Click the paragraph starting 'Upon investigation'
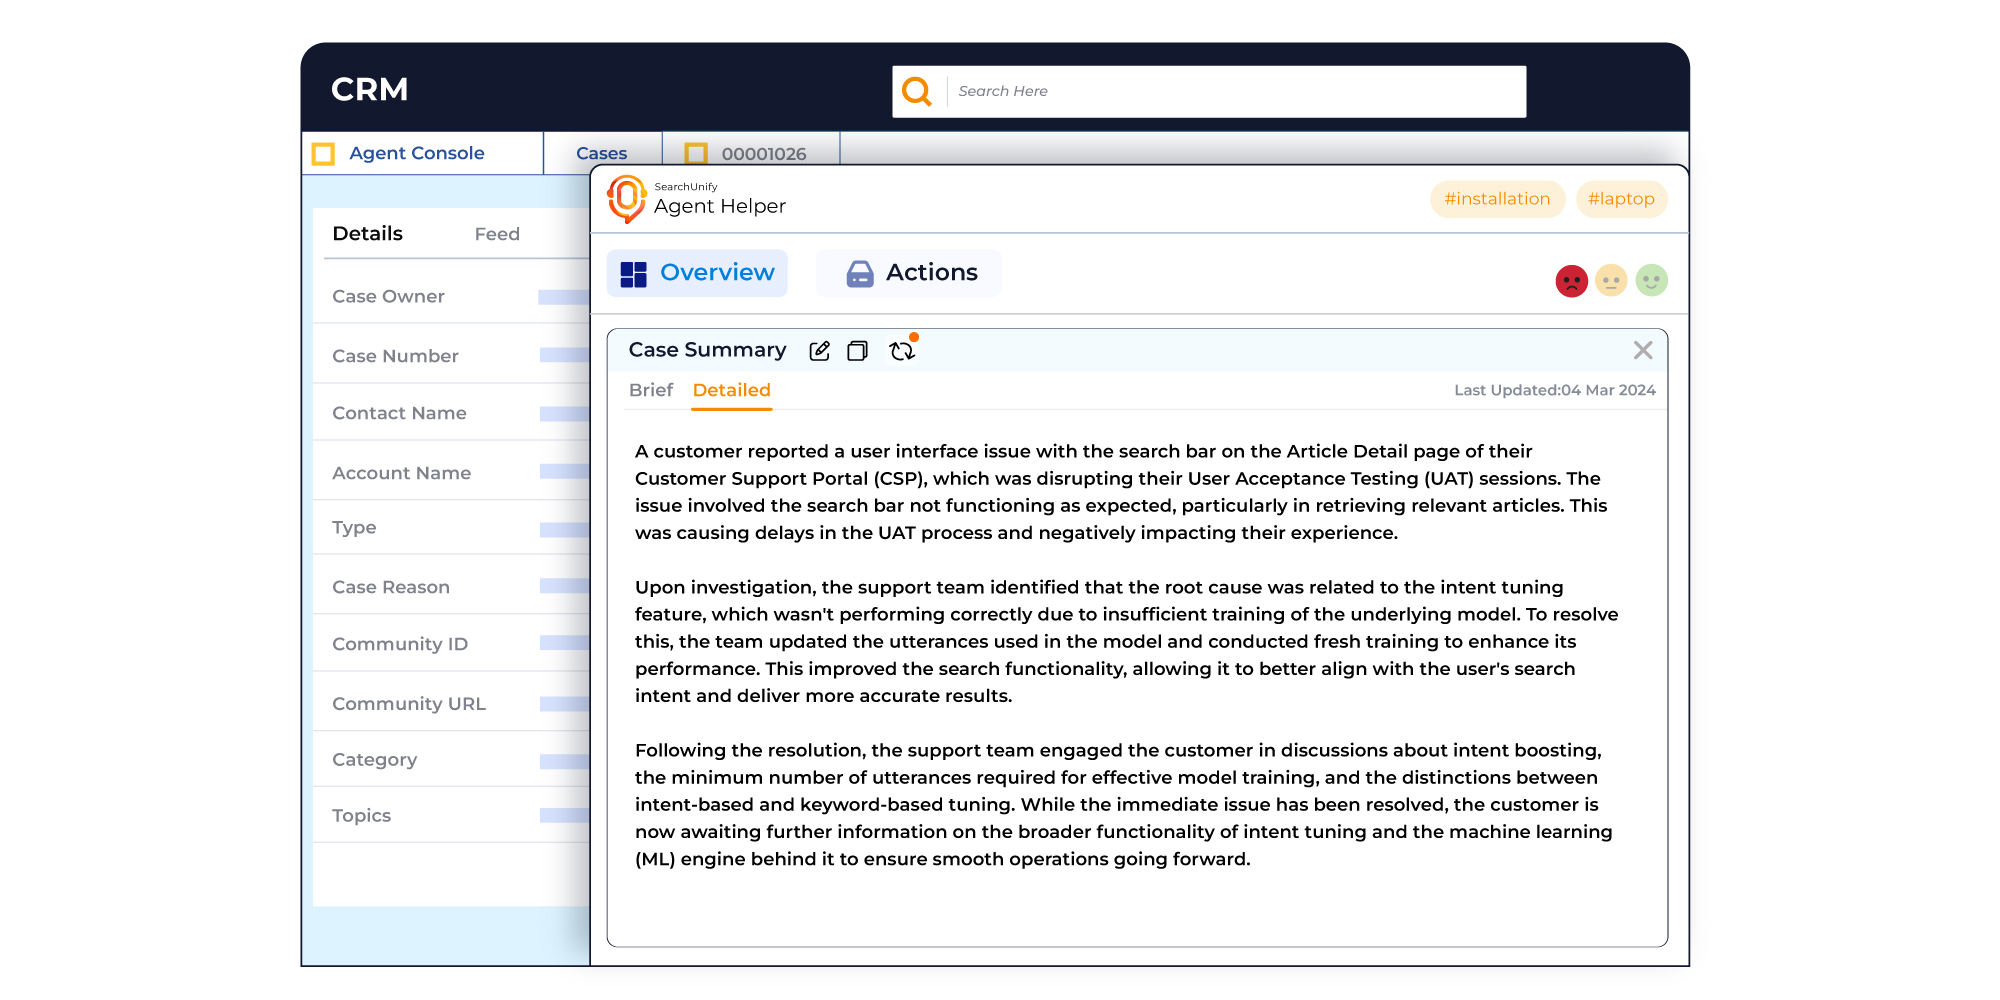 (1126, 641)
